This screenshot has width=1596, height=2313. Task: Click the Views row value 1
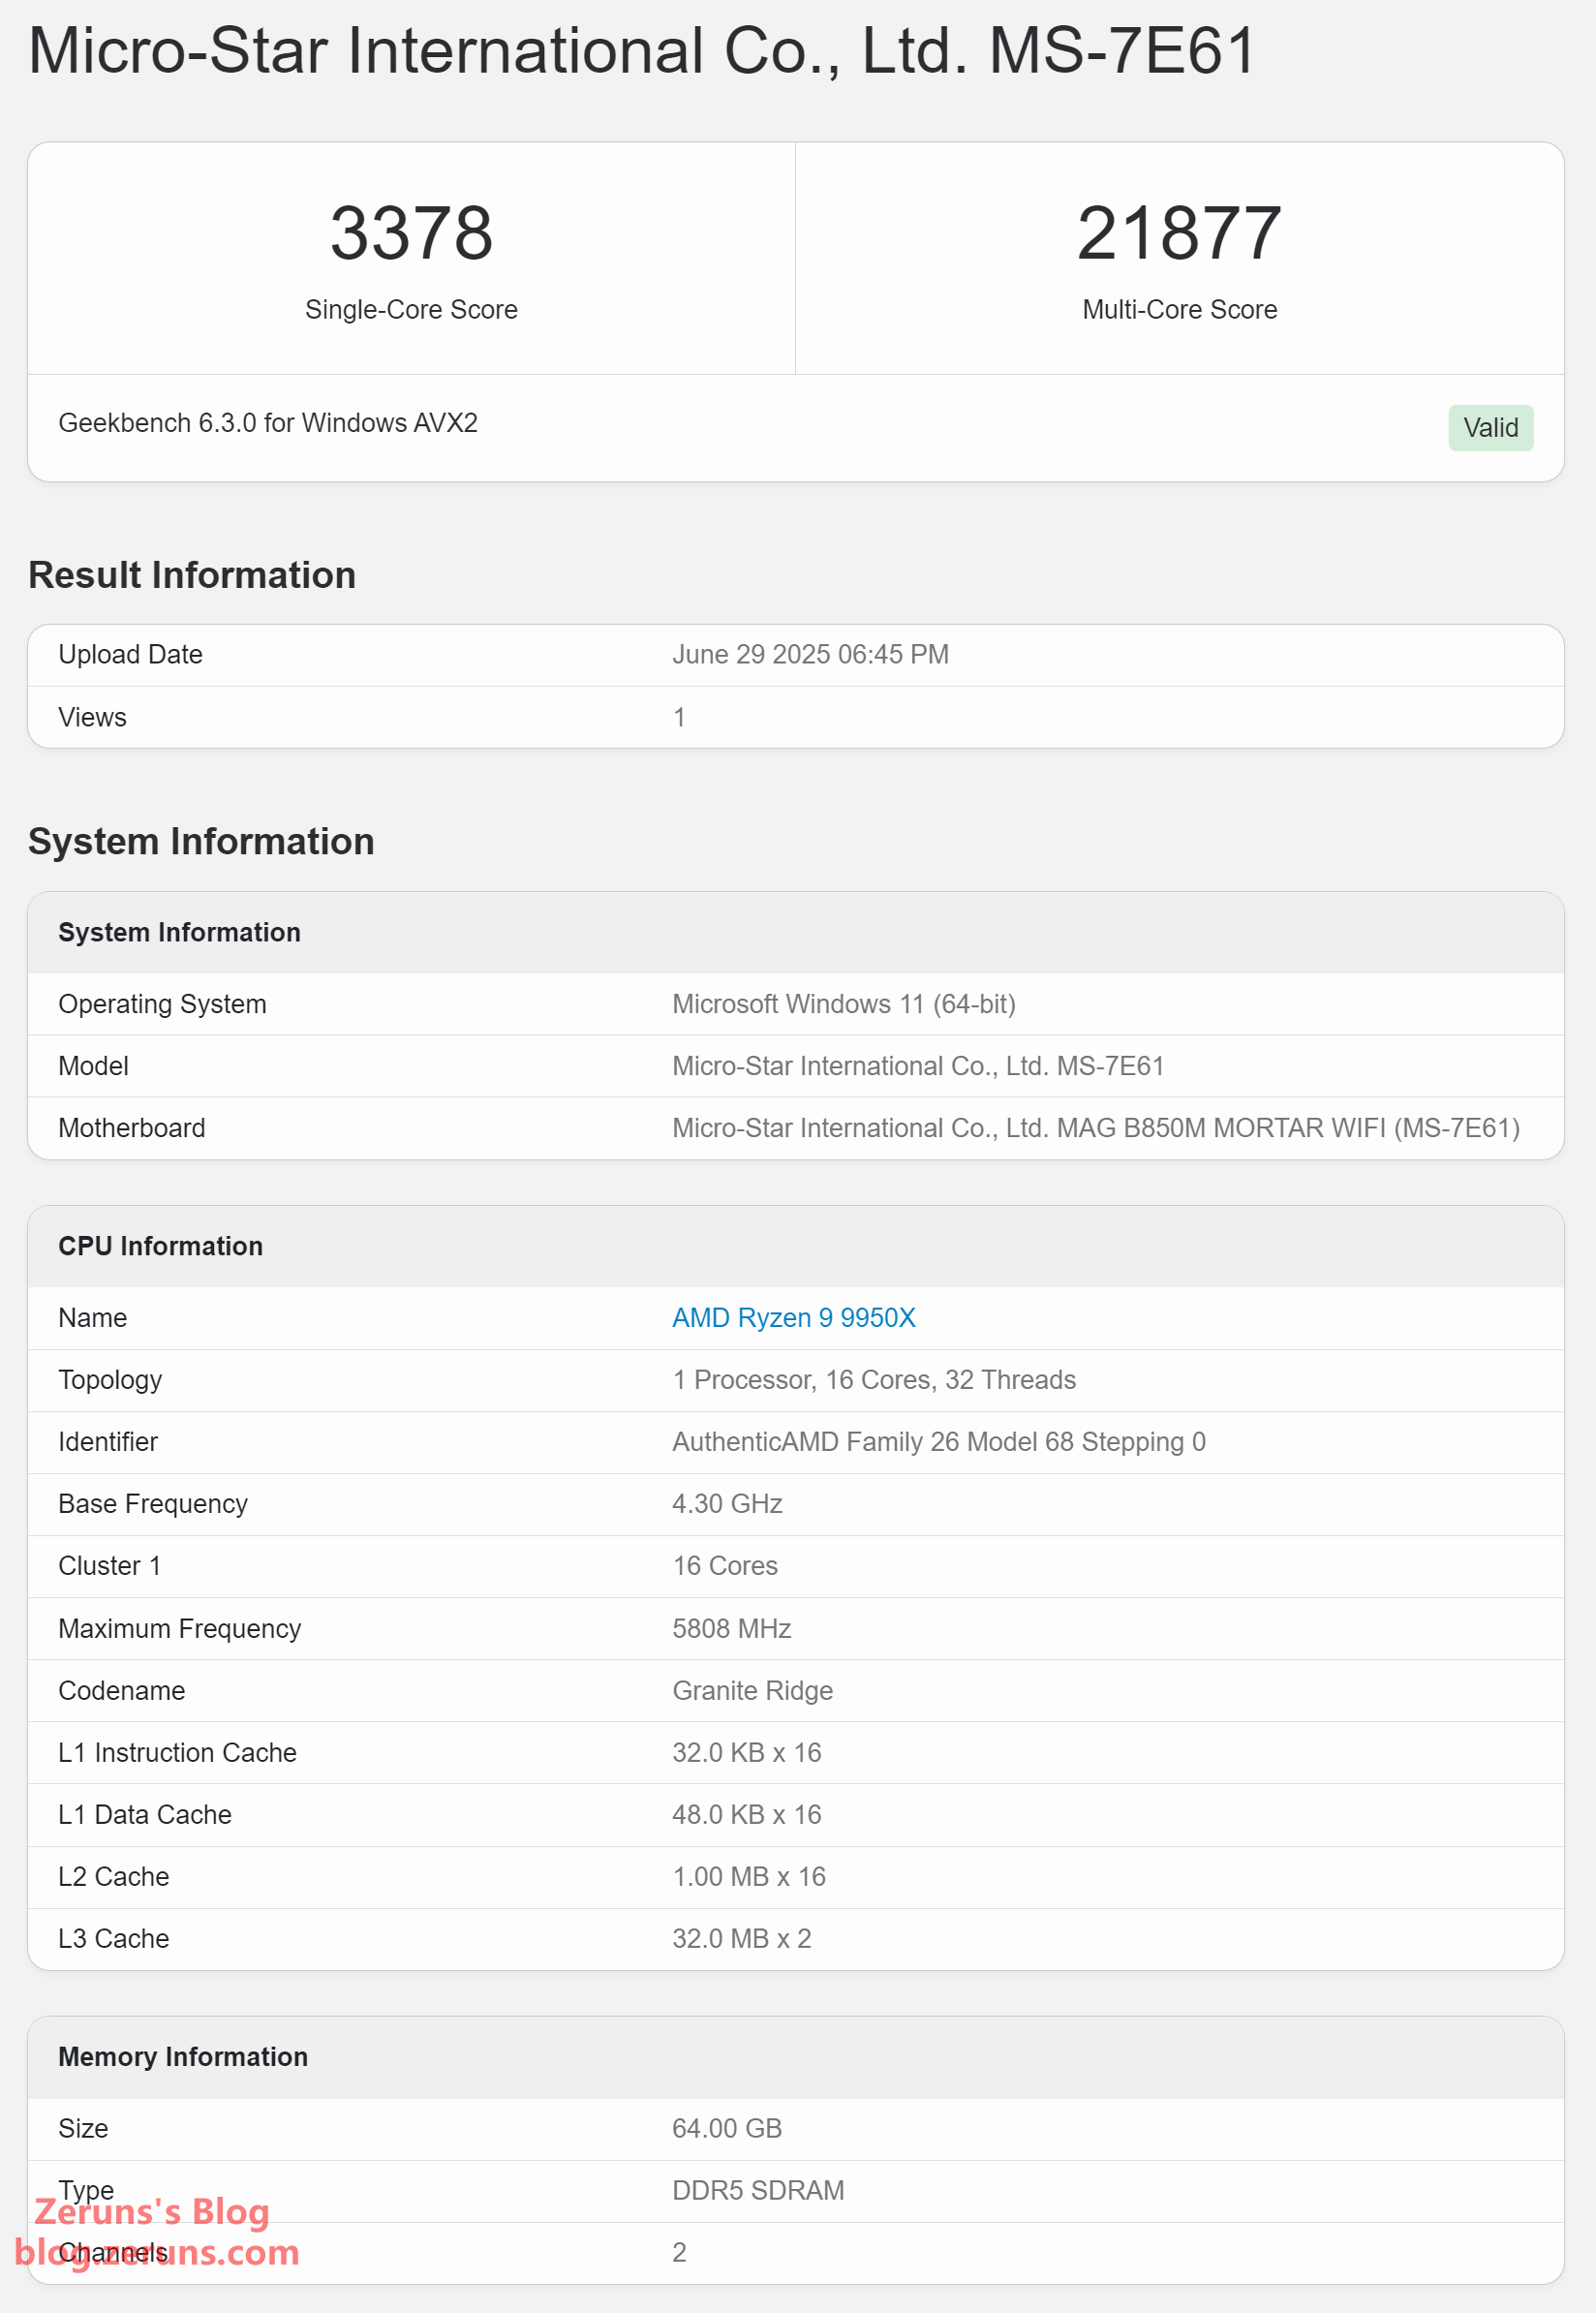[x=679, y=717]
